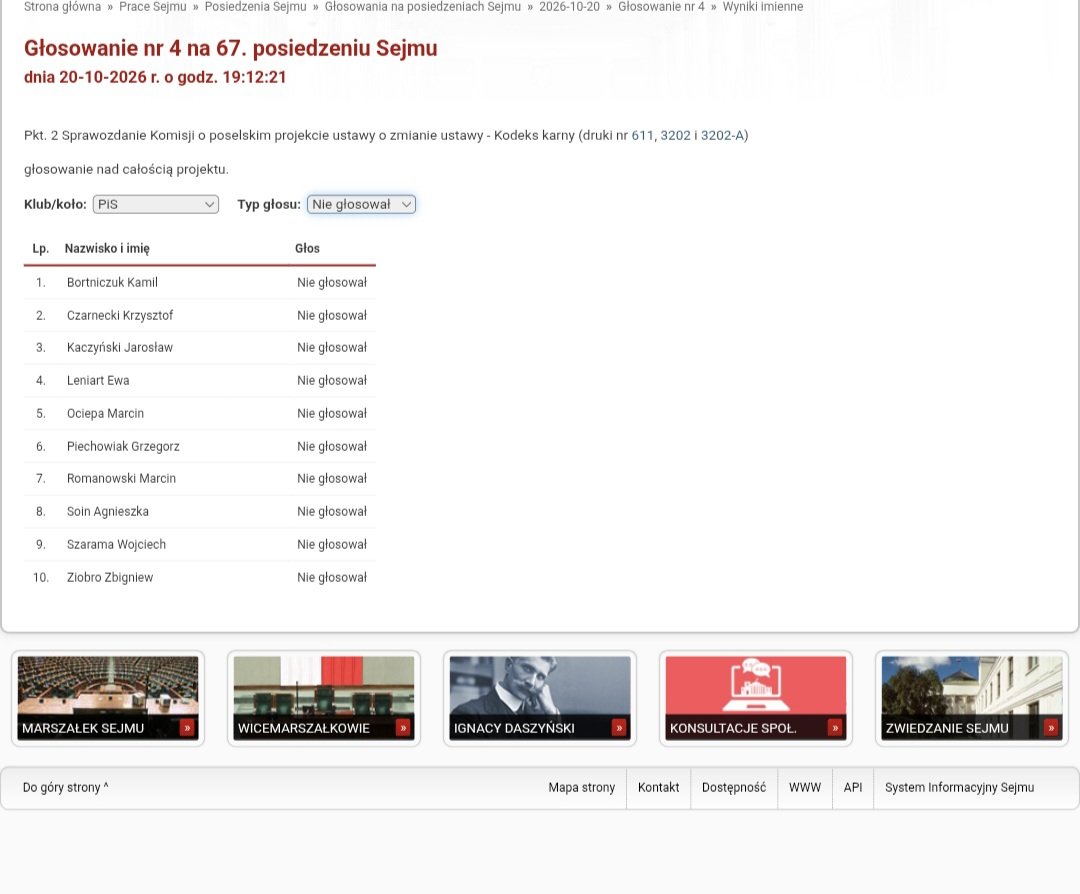Image resolution: width=1080 pixels, height=894 pixels.
Task: Open the Klub/koło dropdown showing PiS
Action: click(156, 205)
